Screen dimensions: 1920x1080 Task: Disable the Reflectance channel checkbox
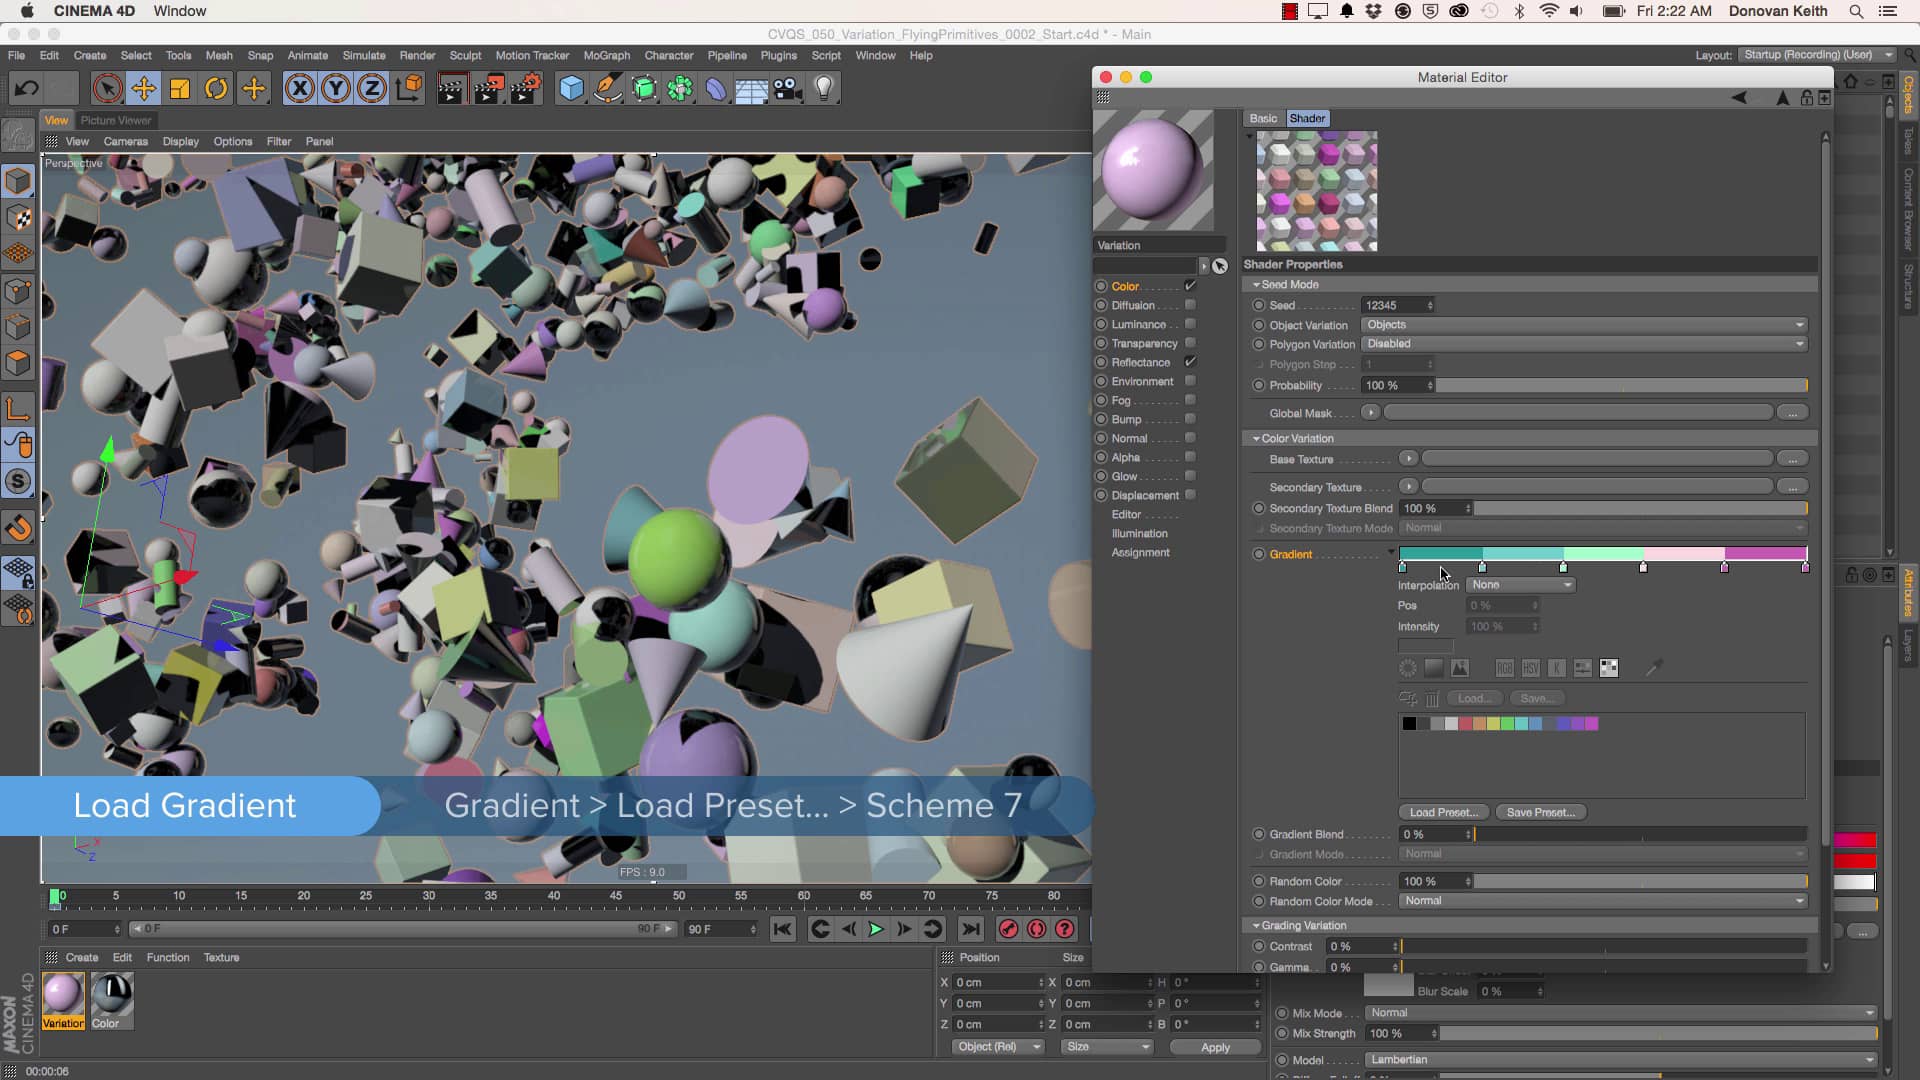(x=1190, y=362)
